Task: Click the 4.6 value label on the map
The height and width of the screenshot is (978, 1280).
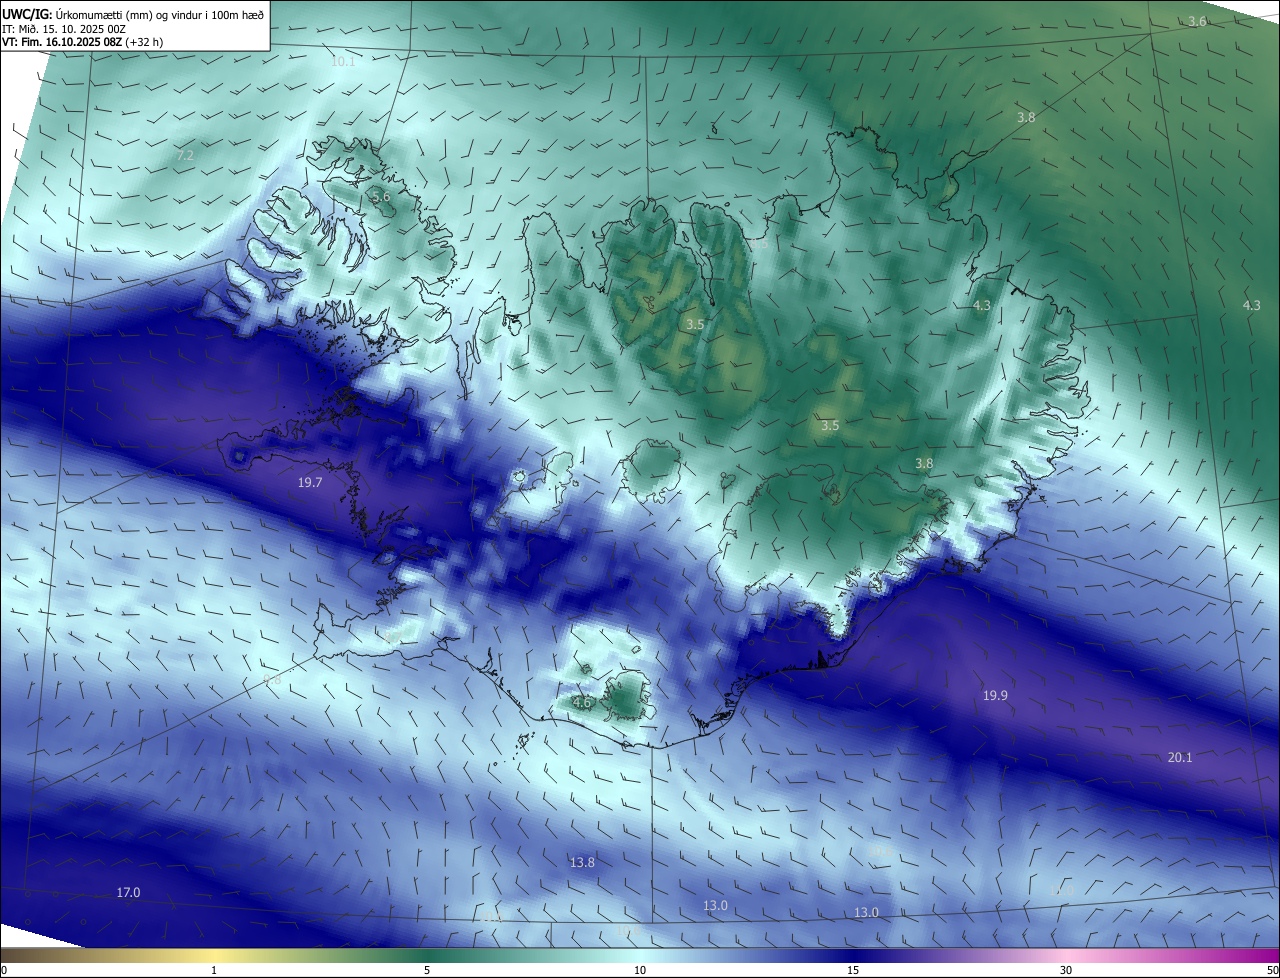Action: point(582,703)
